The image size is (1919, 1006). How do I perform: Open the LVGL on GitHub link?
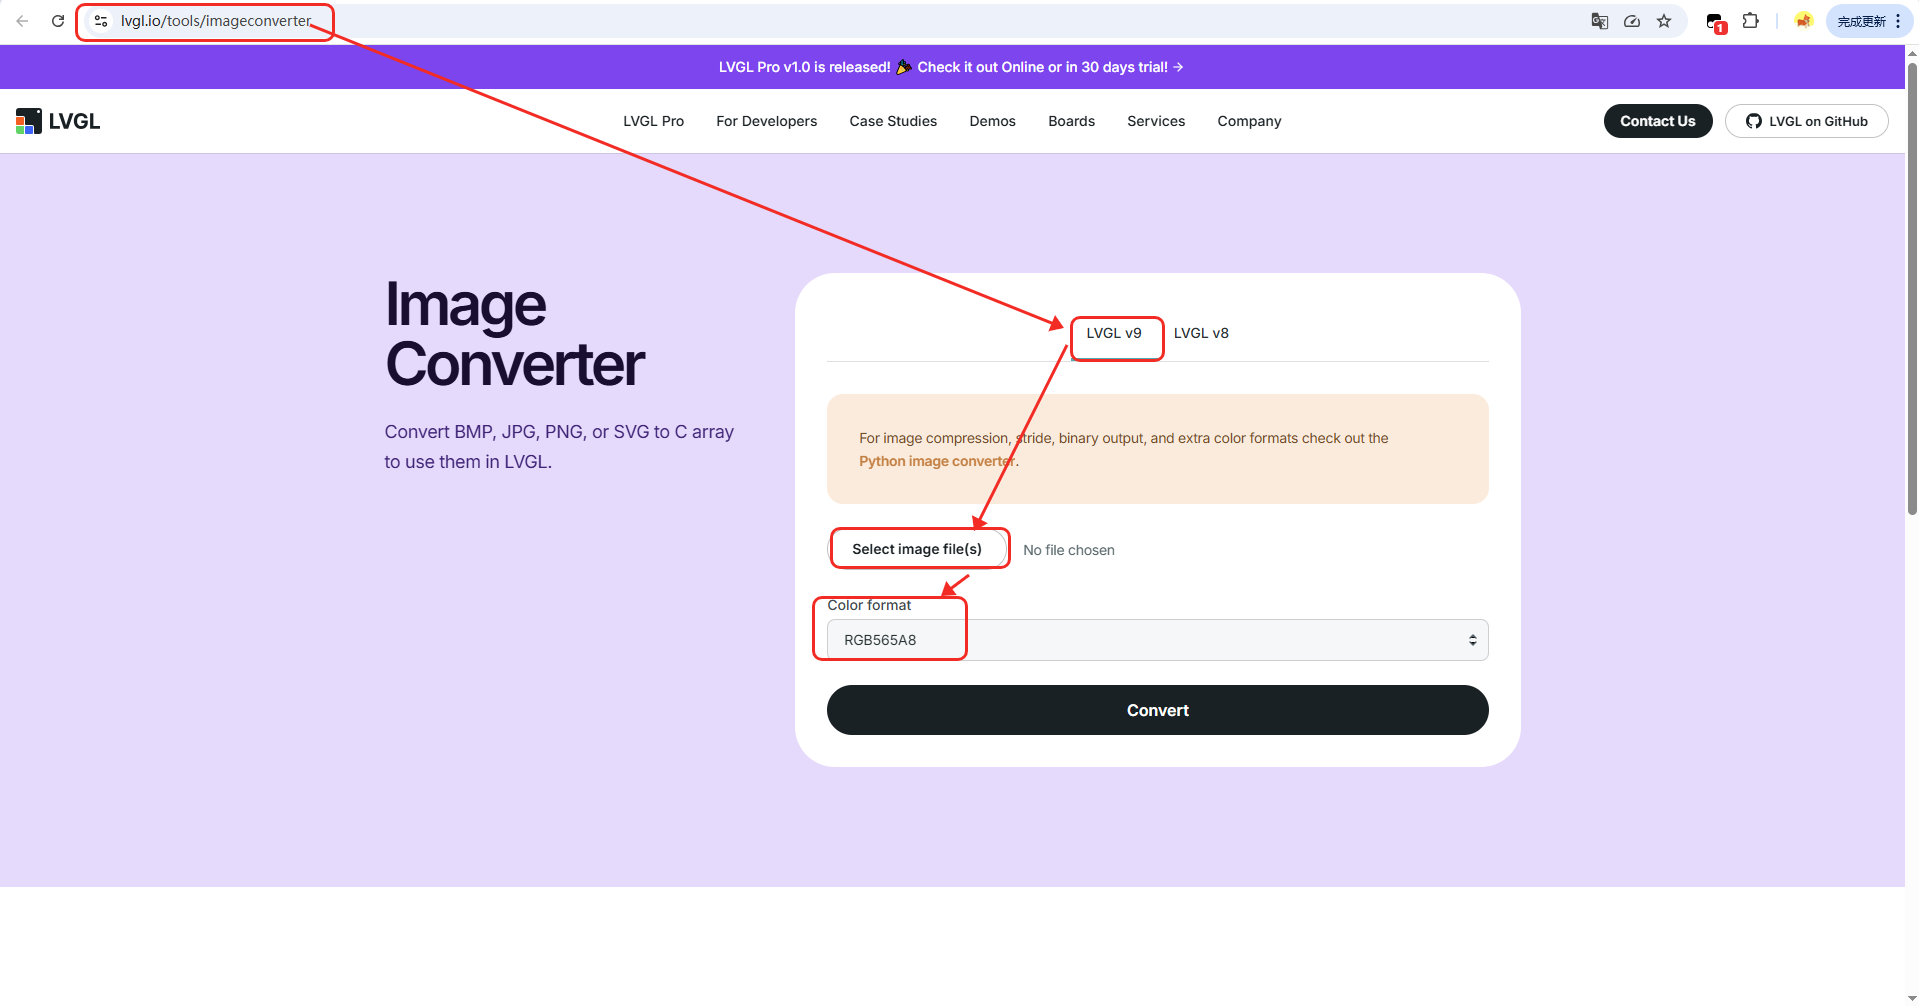tap(1806, 121)
